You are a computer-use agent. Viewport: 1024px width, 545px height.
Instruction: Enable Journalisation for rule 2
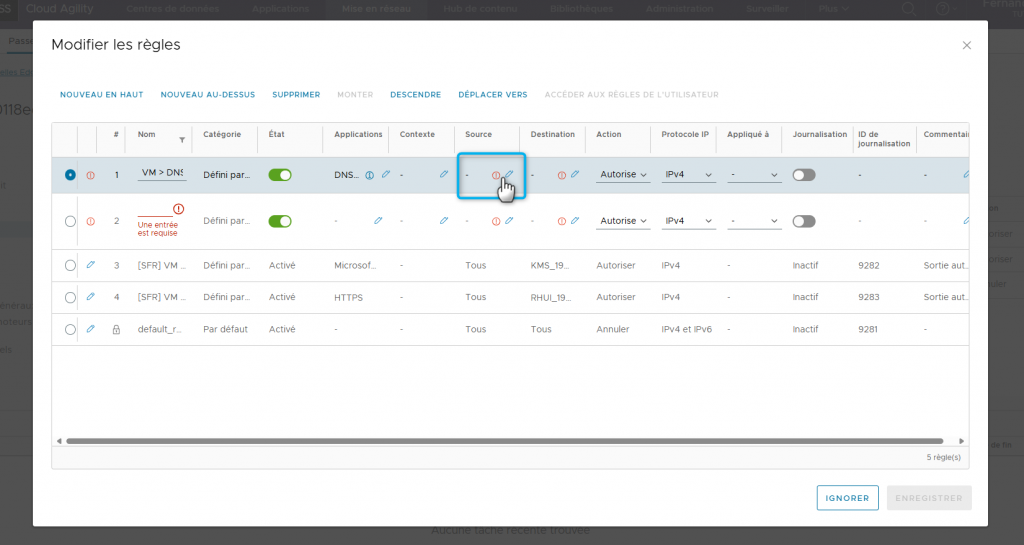click(x=803, y=221)
